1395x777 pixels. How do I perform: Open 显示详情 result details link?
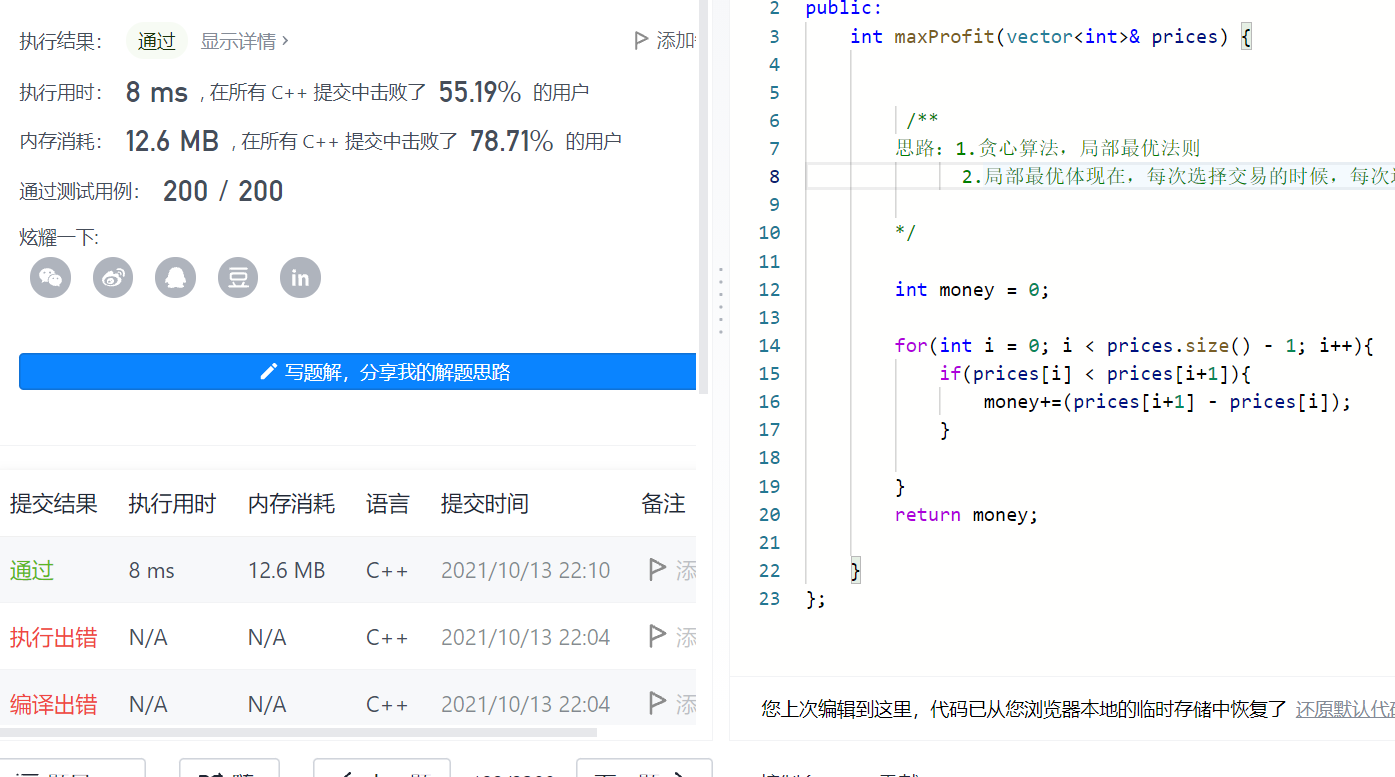(x=244, y=41)
